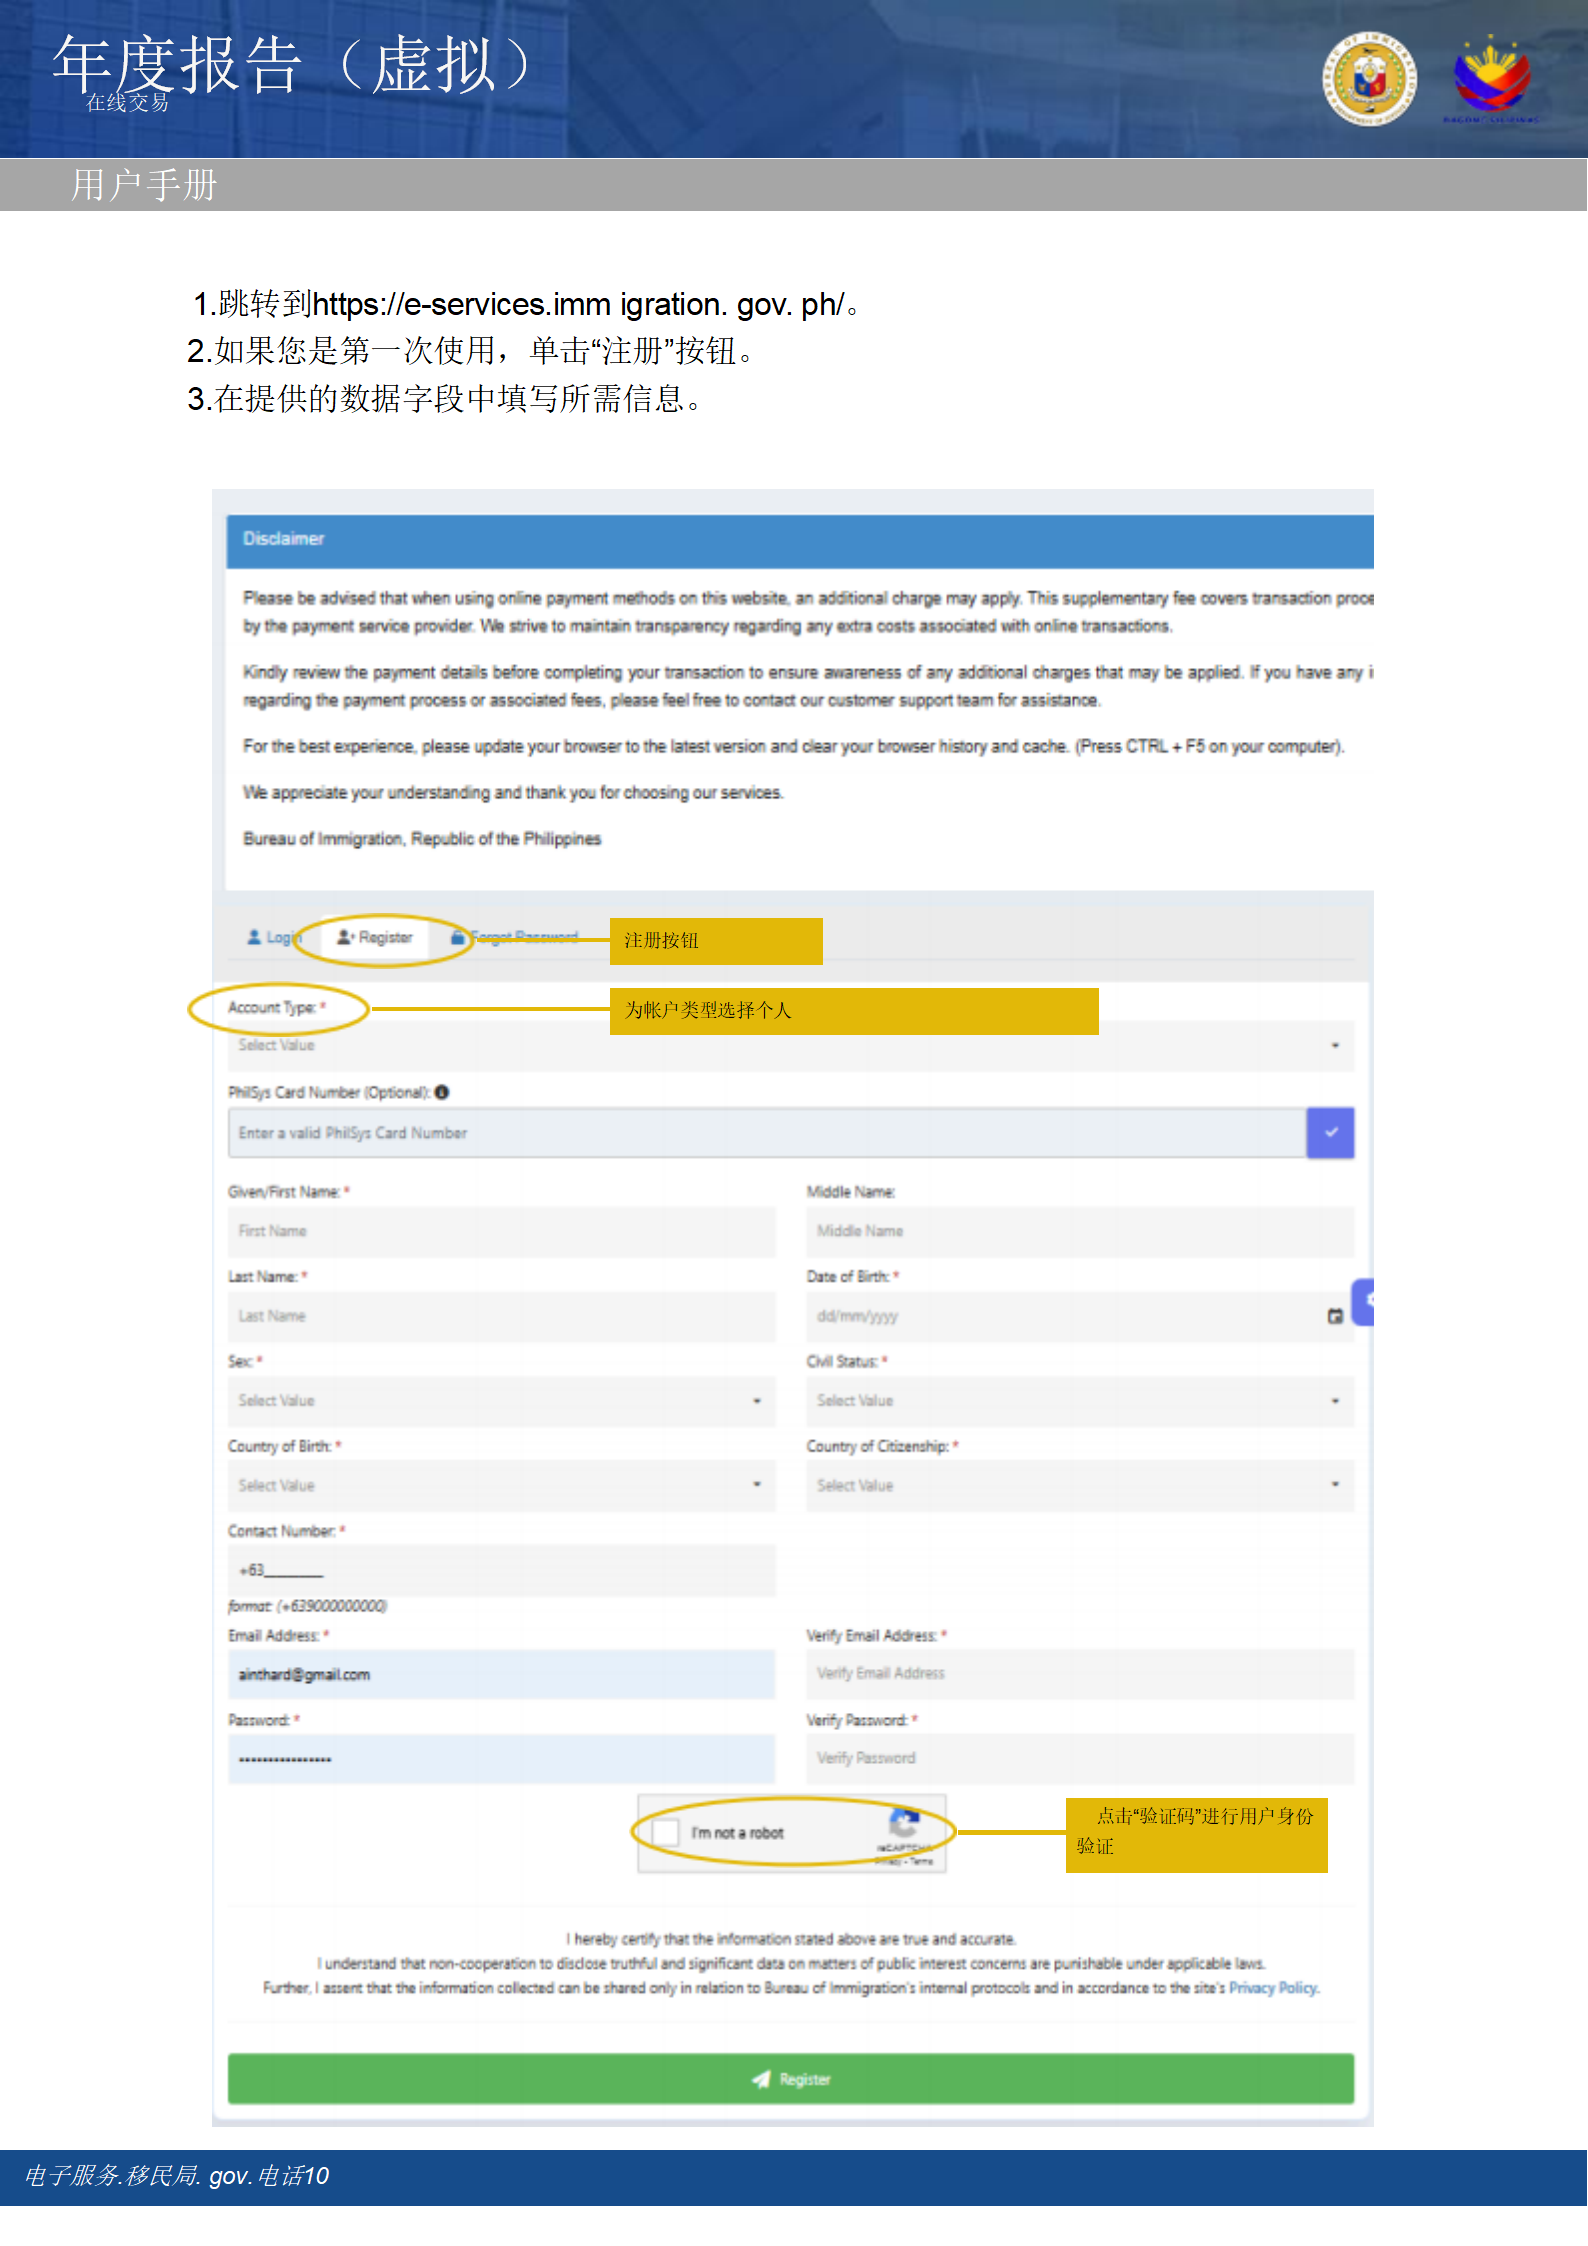Click the 'Bureau of Immigration, Republic of the Philippines' text

(x=422, y=839)
